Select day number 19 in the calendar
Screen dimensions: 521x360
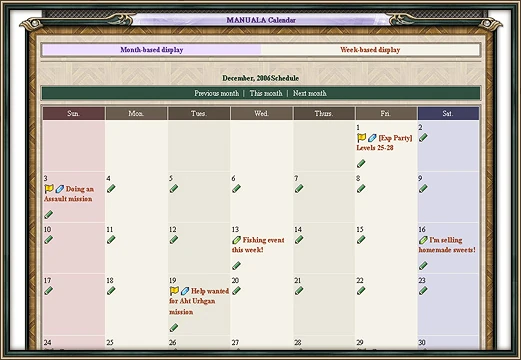pos(173,280)
